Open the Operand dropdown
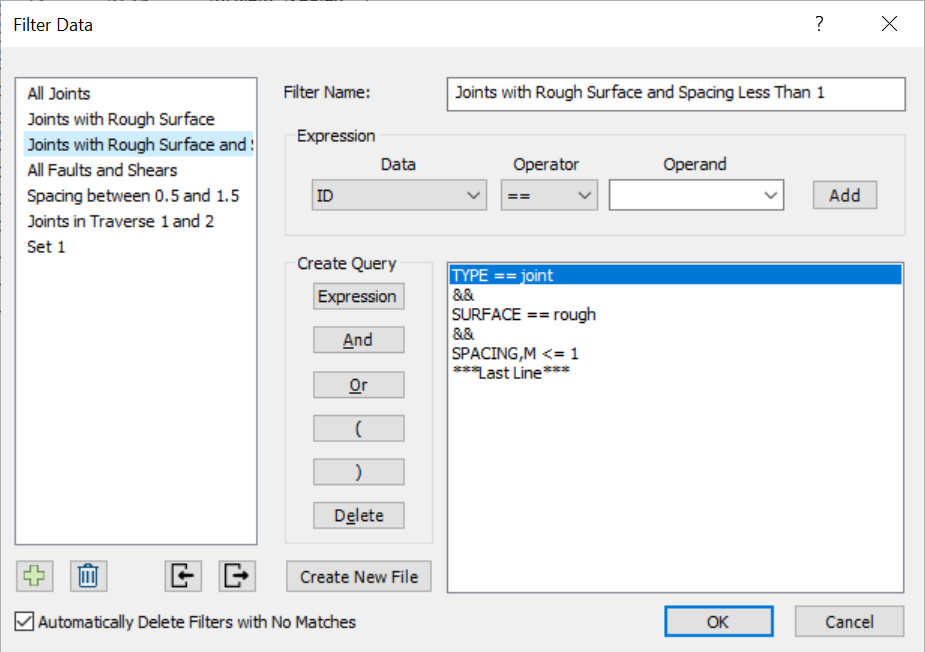925x652 pixels. pyautogui.click(x=696, y=194)
